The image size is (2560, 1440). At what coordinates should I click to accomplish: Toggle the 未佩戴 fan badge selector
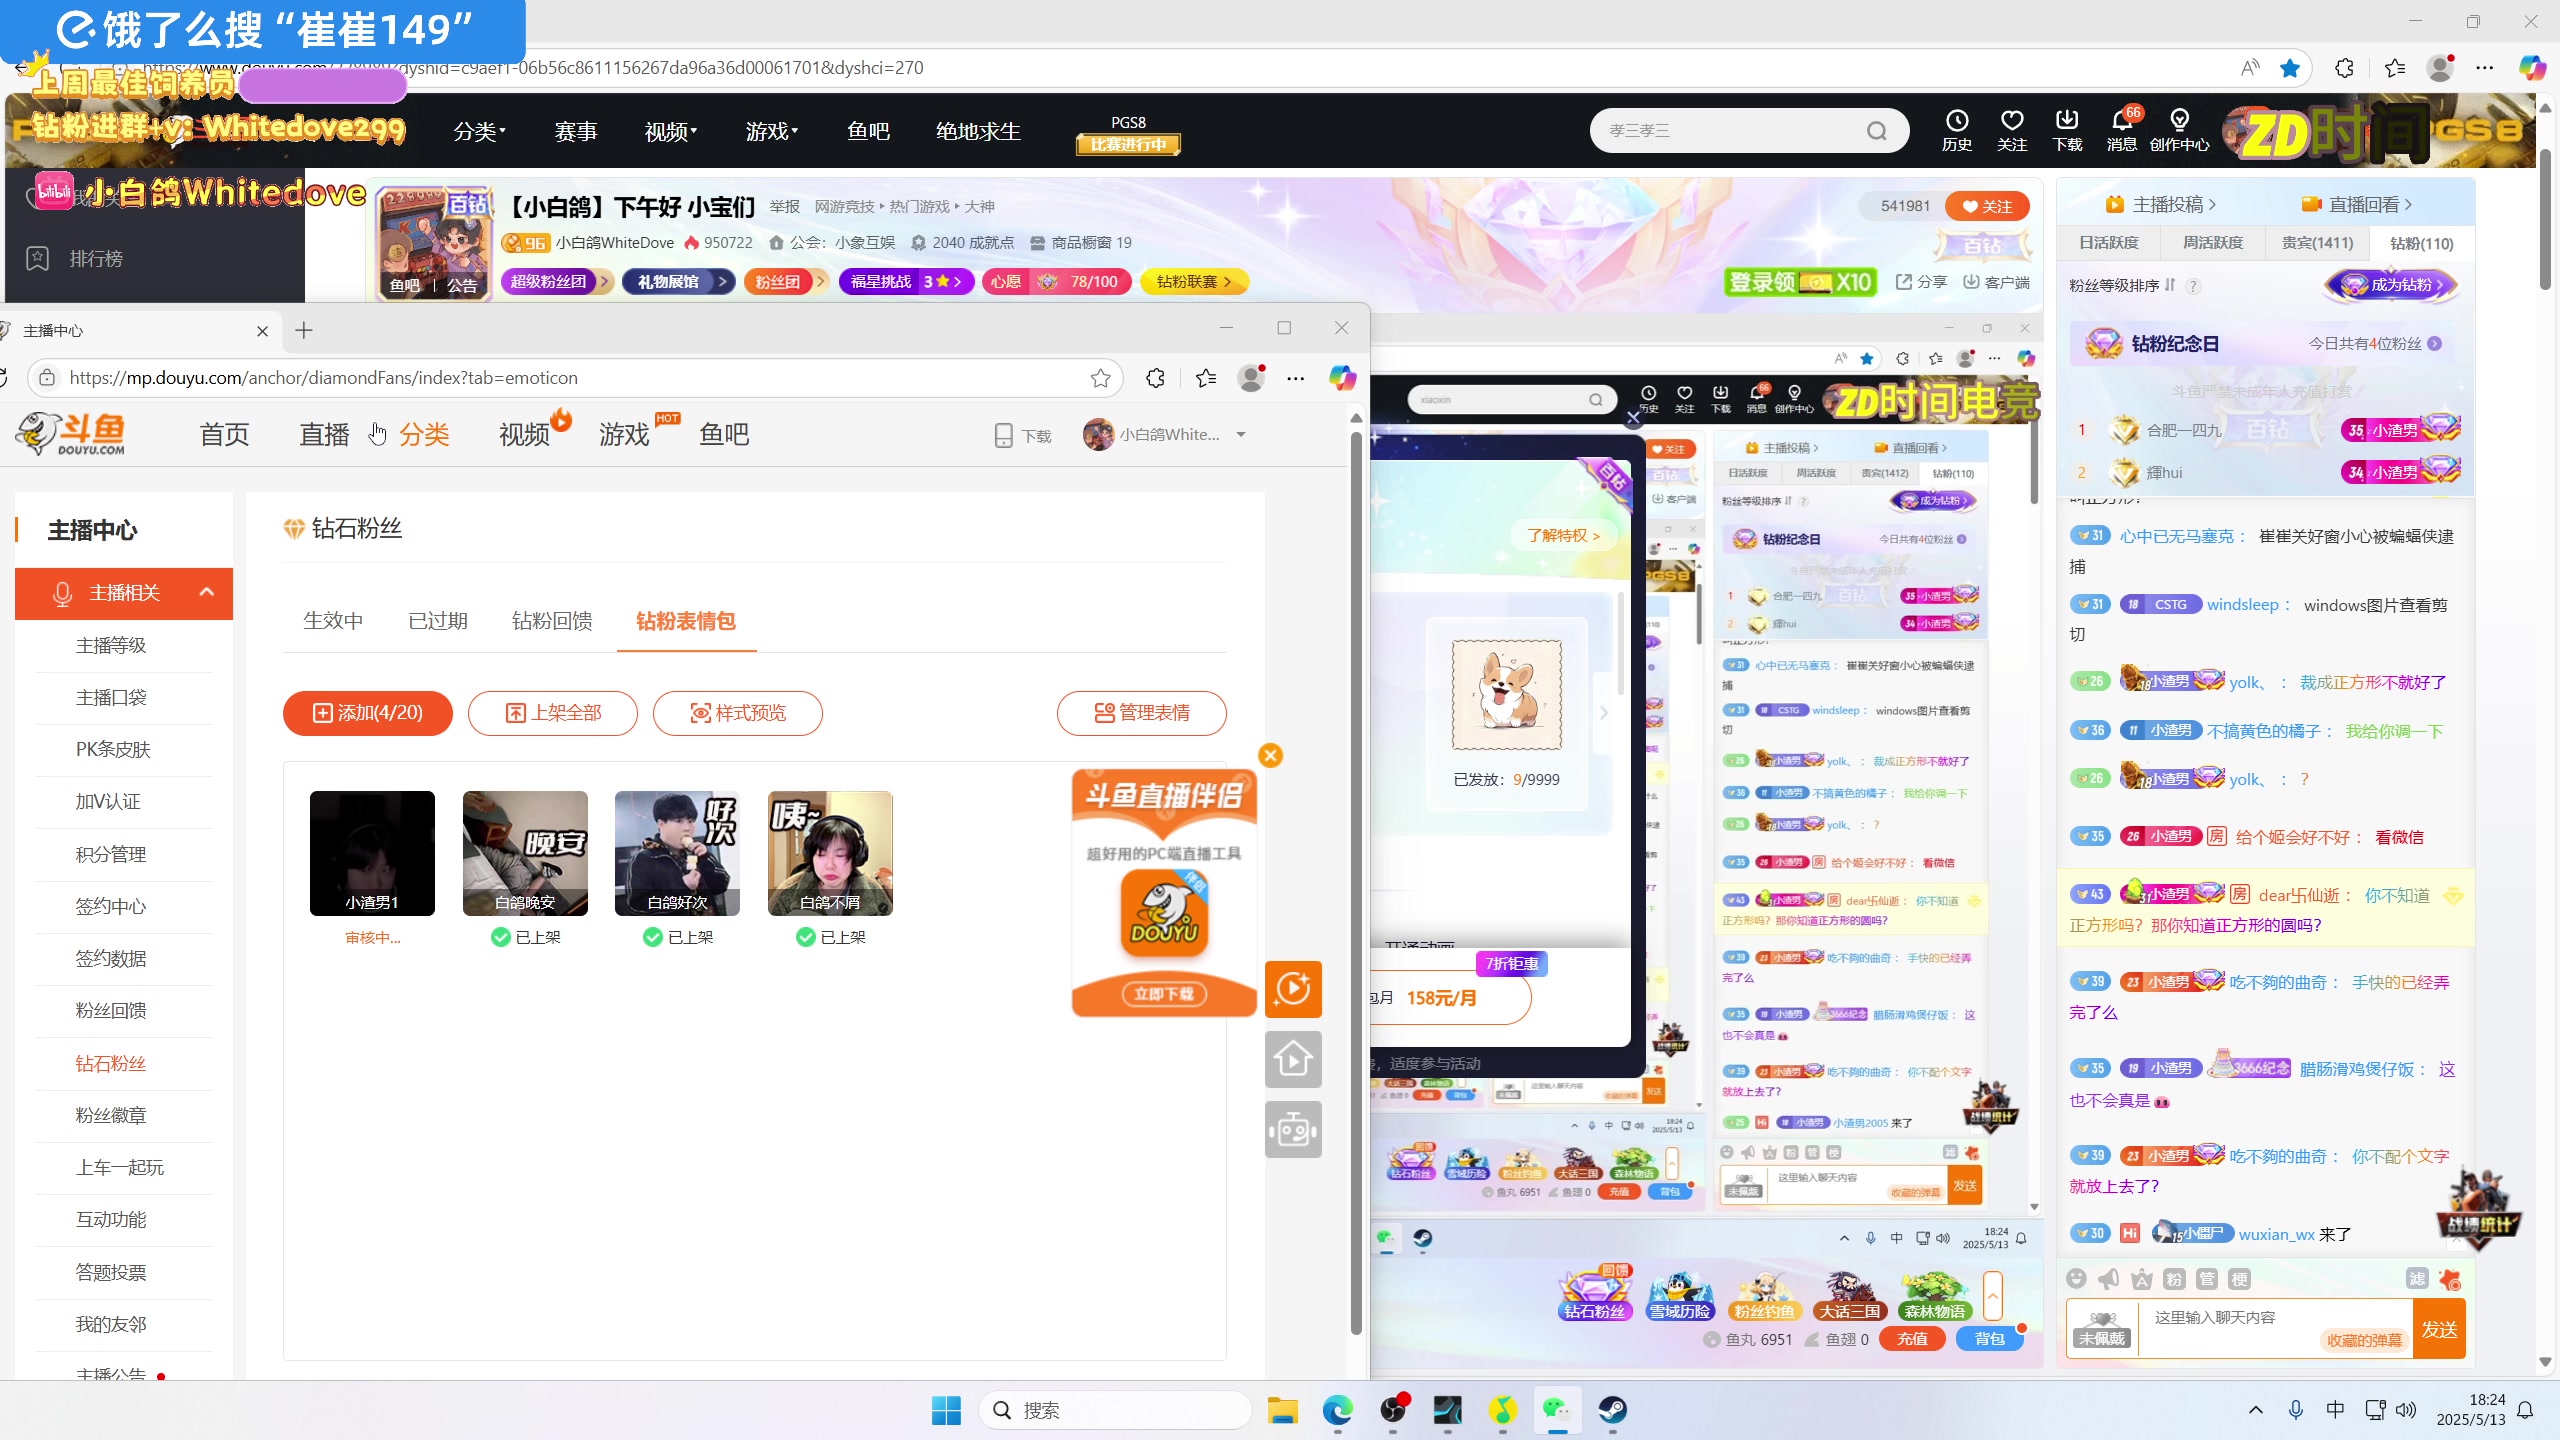click(x=2102, y=1329)
